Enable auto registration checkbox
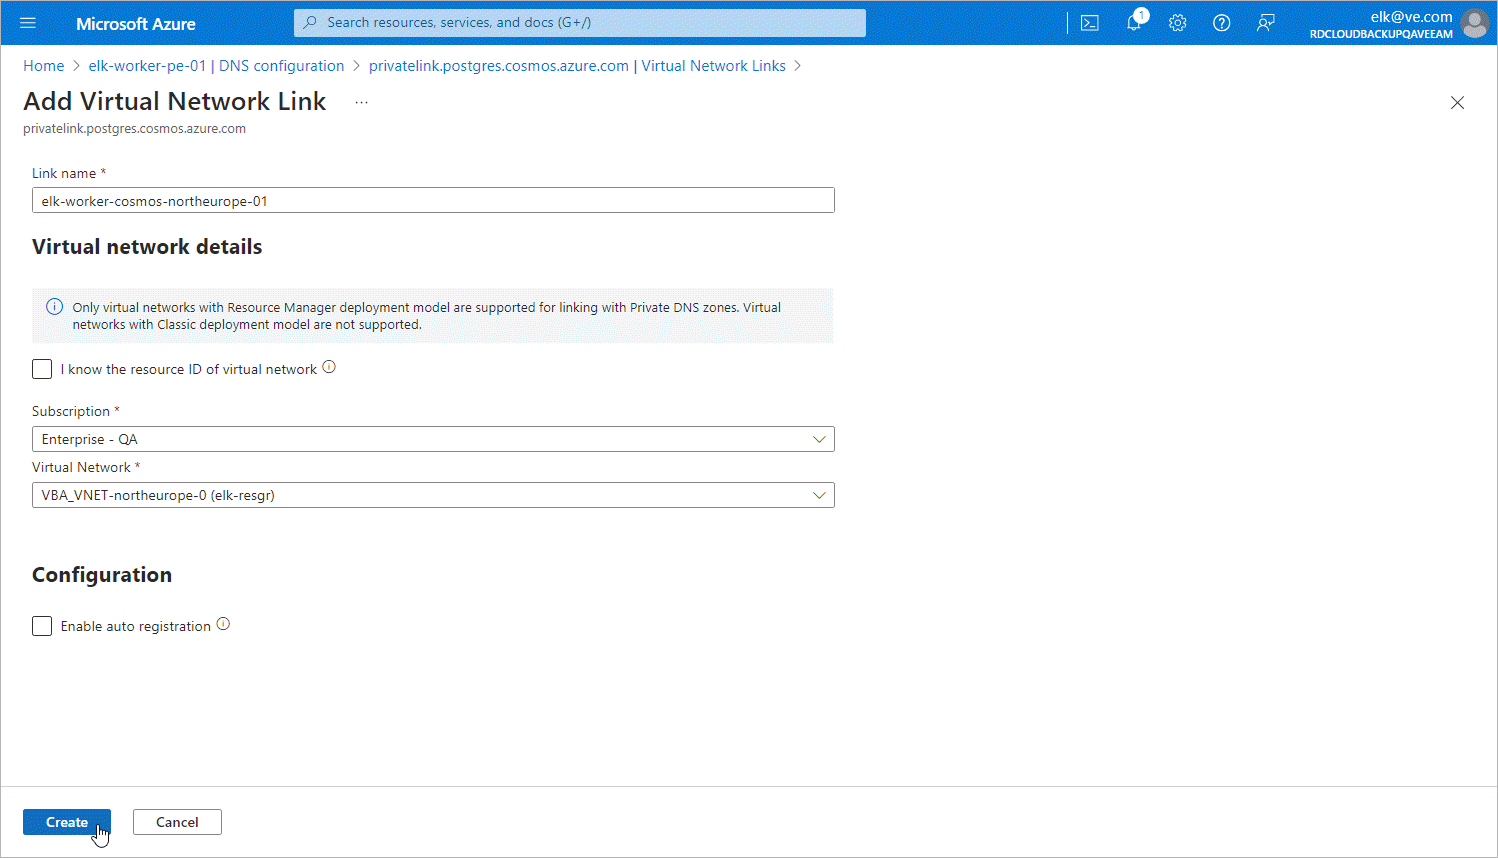Screen dimensions: 1498x858 [42, 626]
